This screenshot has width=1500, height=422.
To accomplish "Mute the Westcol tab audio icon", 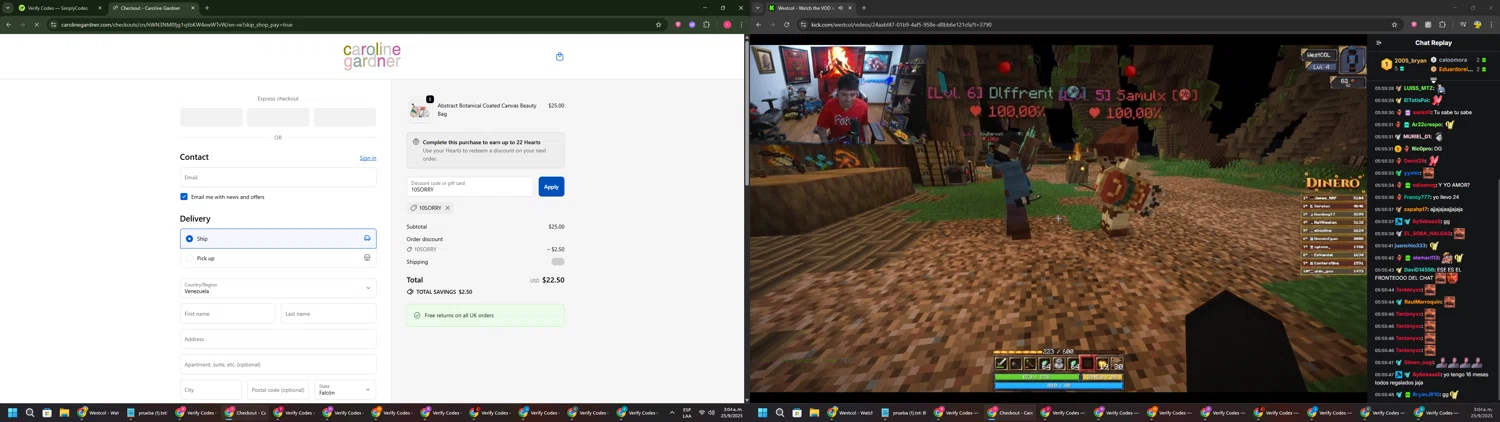I will [840, 8].
